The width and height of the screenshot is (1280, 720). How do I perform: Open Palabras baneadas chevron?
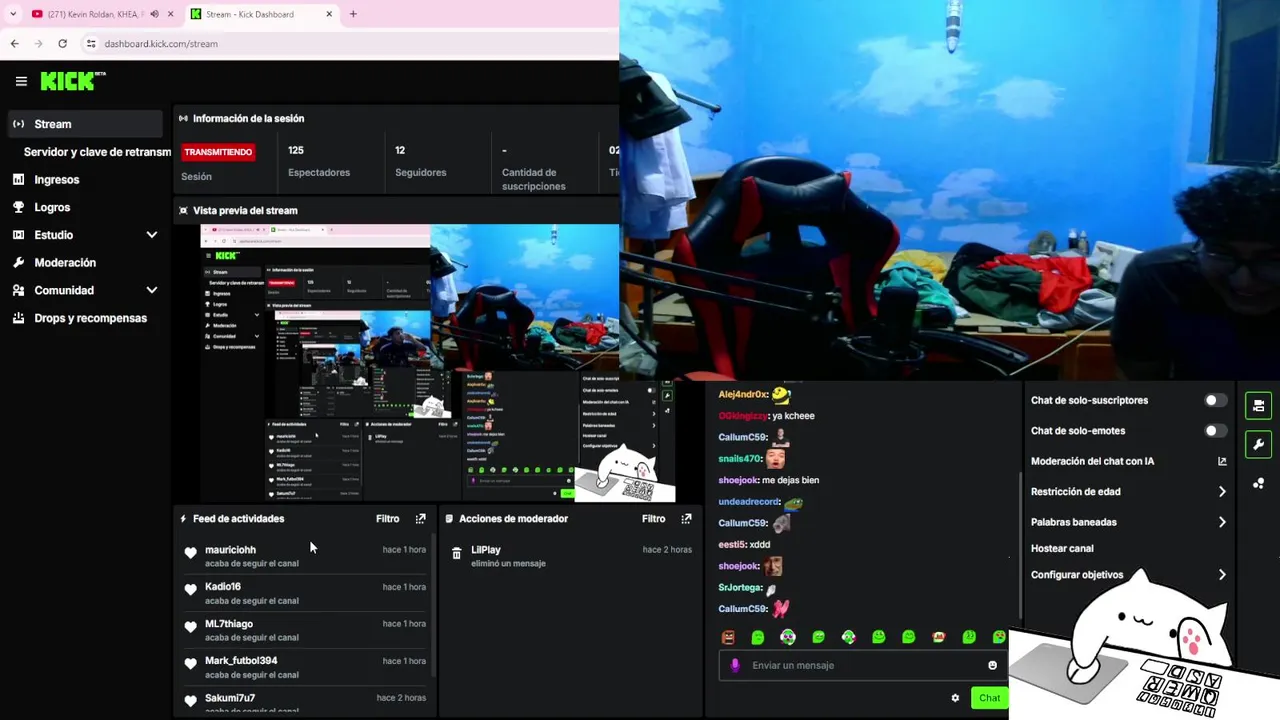tap(1222, 522)
